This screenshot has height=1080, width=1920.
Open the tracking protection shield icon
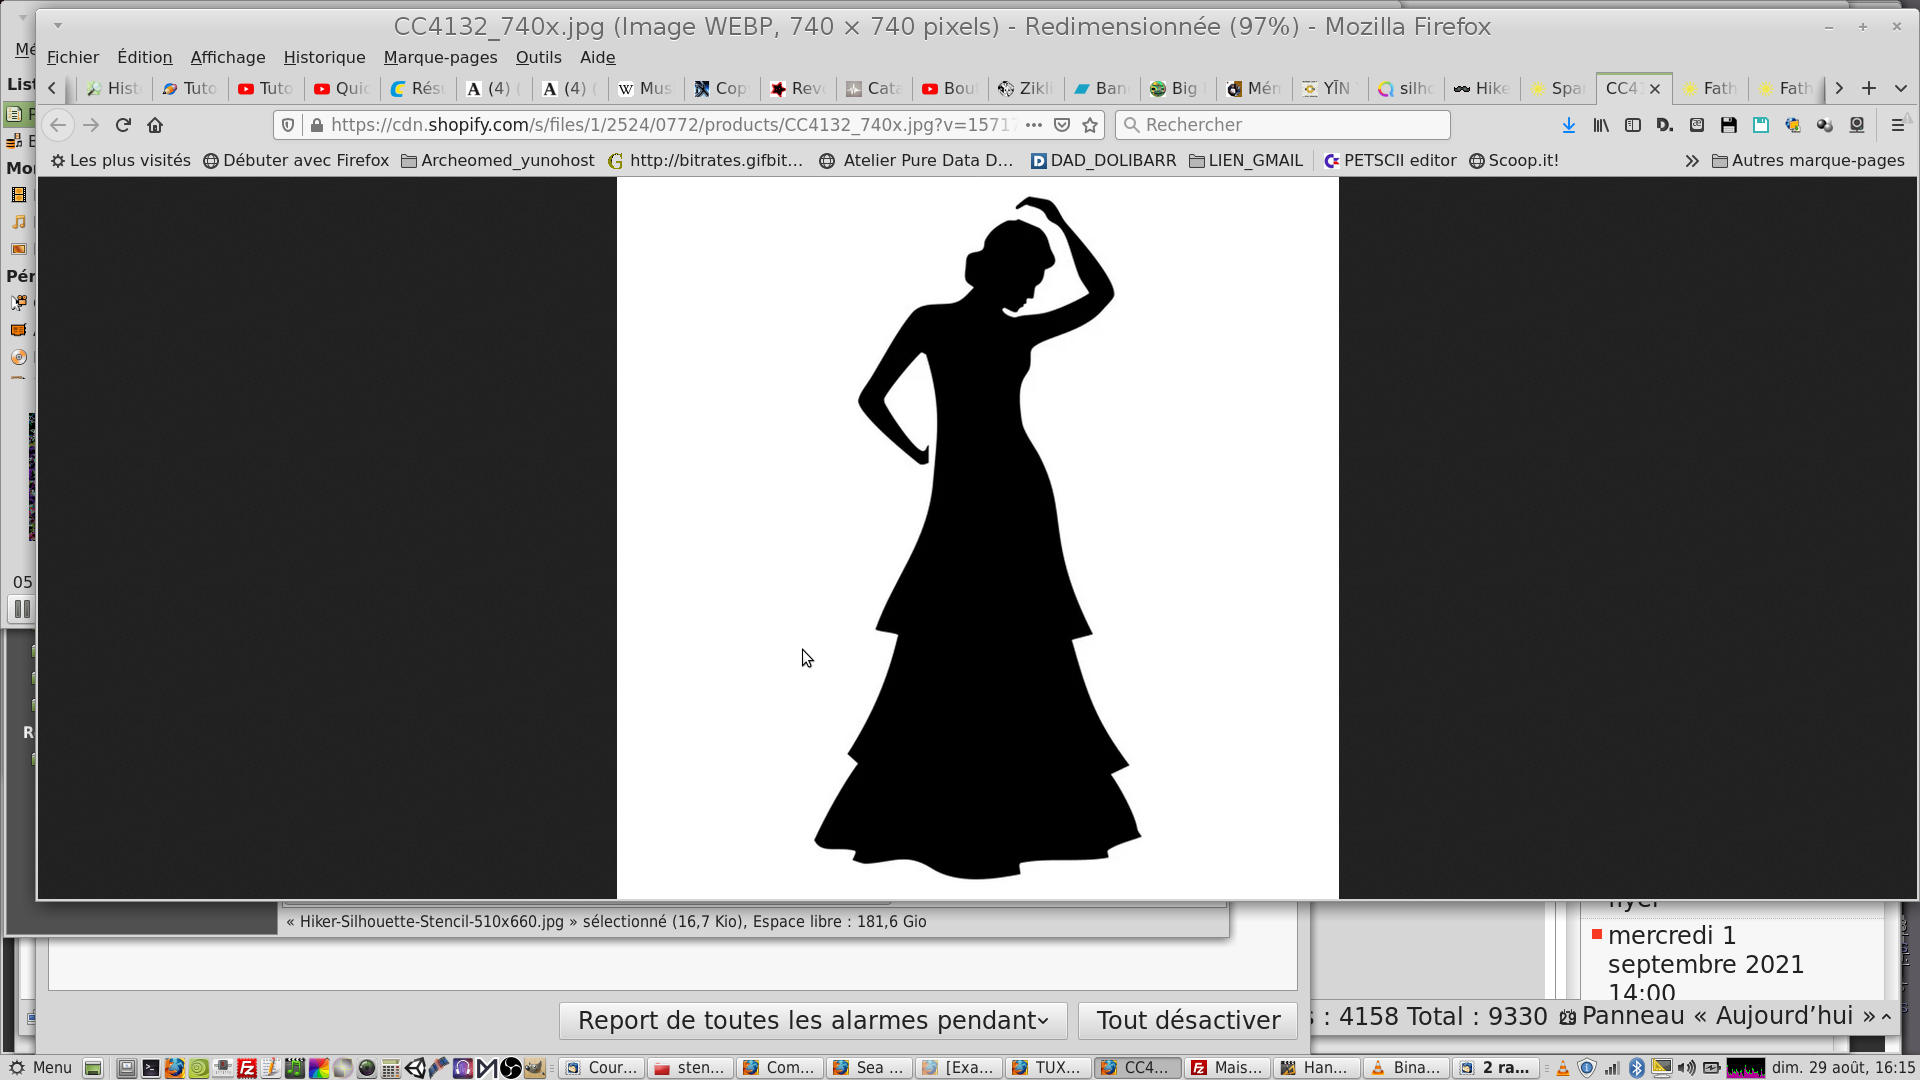pos(288,125)
